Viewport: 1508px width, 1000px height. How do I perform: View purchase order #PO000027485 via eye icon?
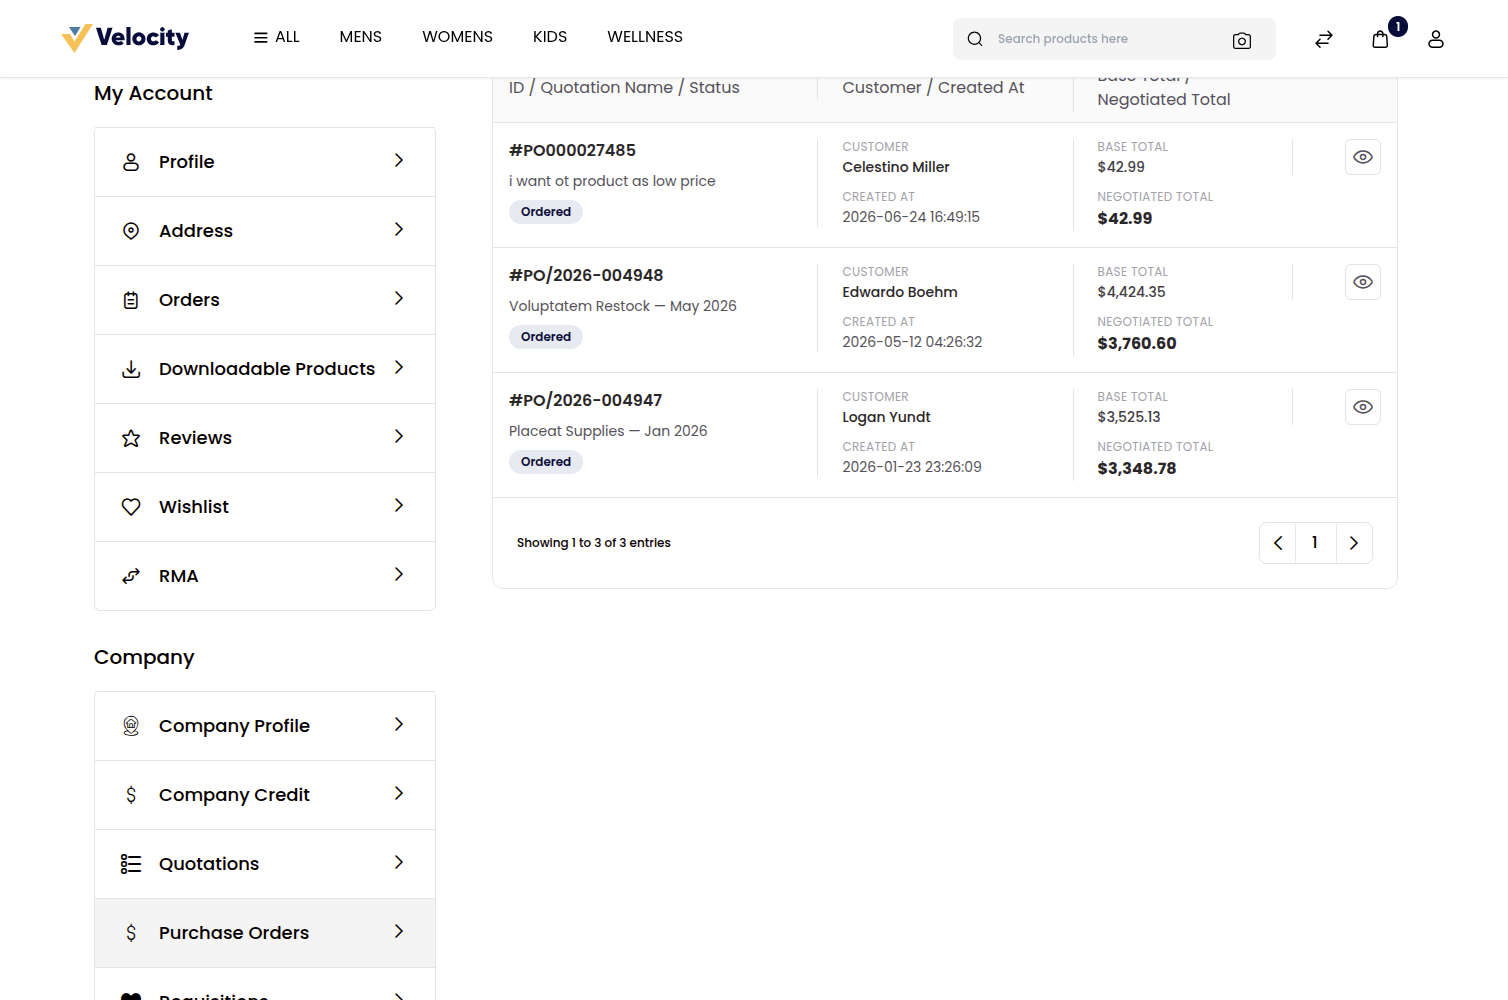pos(1363,157)
